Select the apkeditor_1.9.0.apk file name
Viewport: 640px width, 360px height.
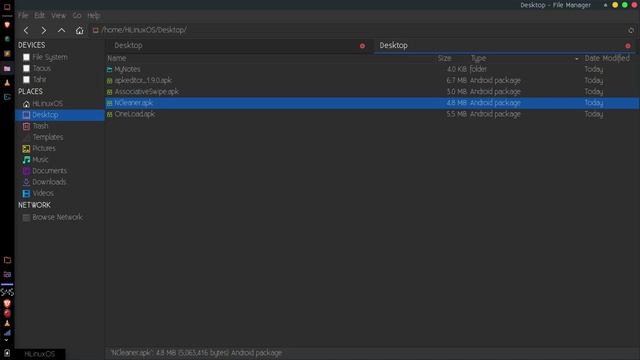click(x=143, y=80)
